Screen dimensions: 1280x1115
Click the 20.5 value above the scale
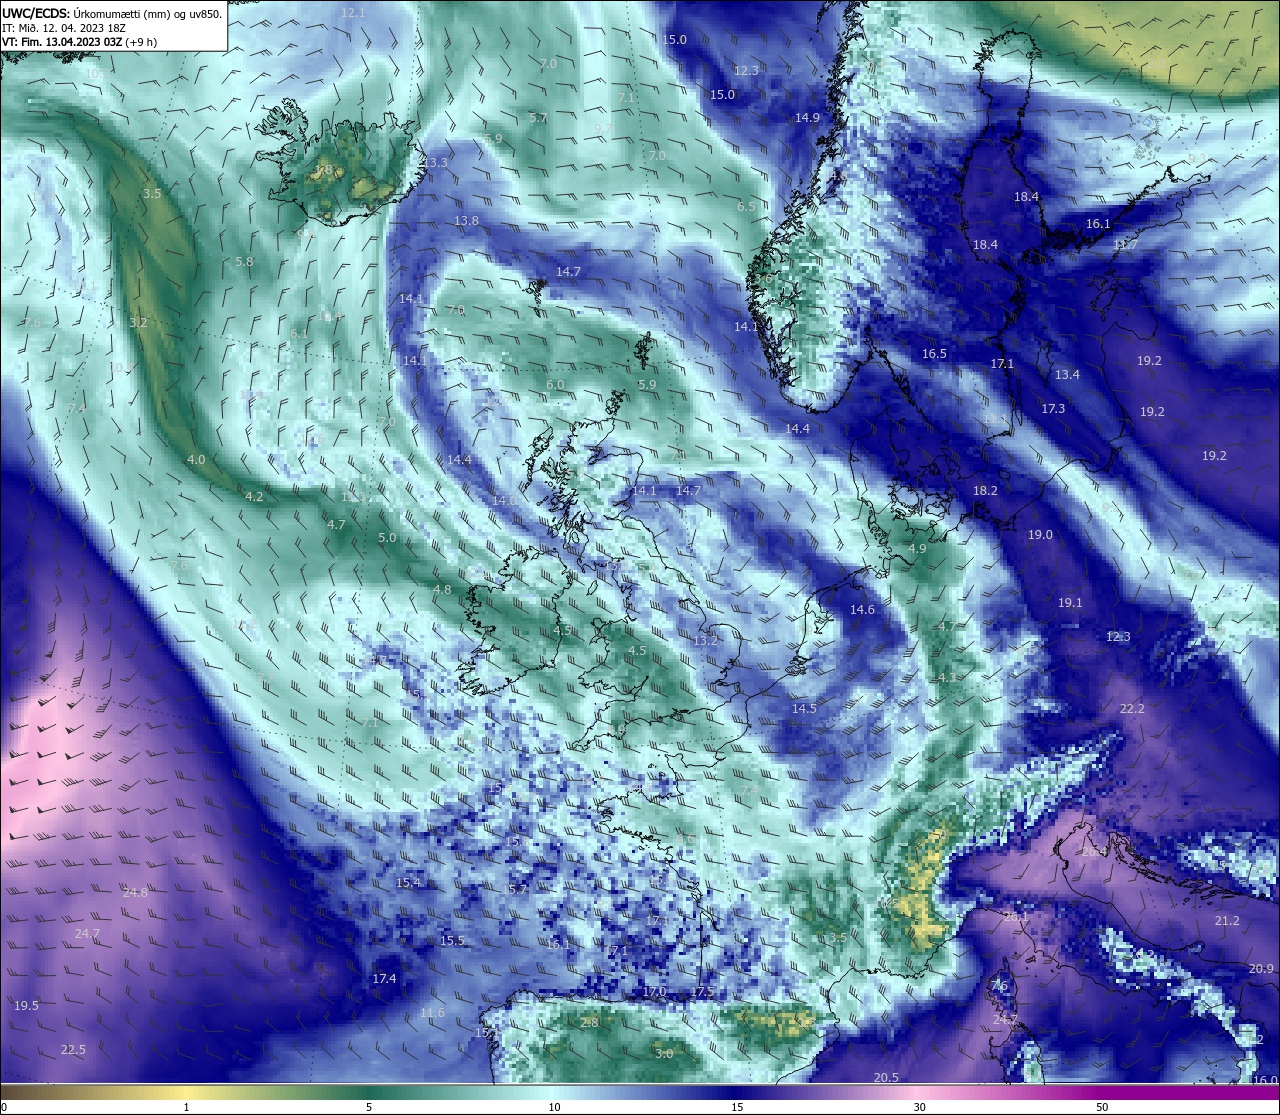click(886, 1077)
